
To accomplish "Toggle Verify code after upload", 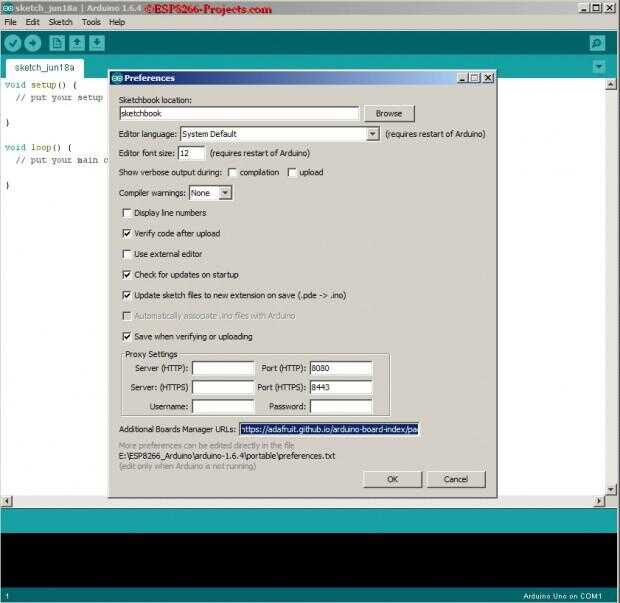I will coord(127,234).
